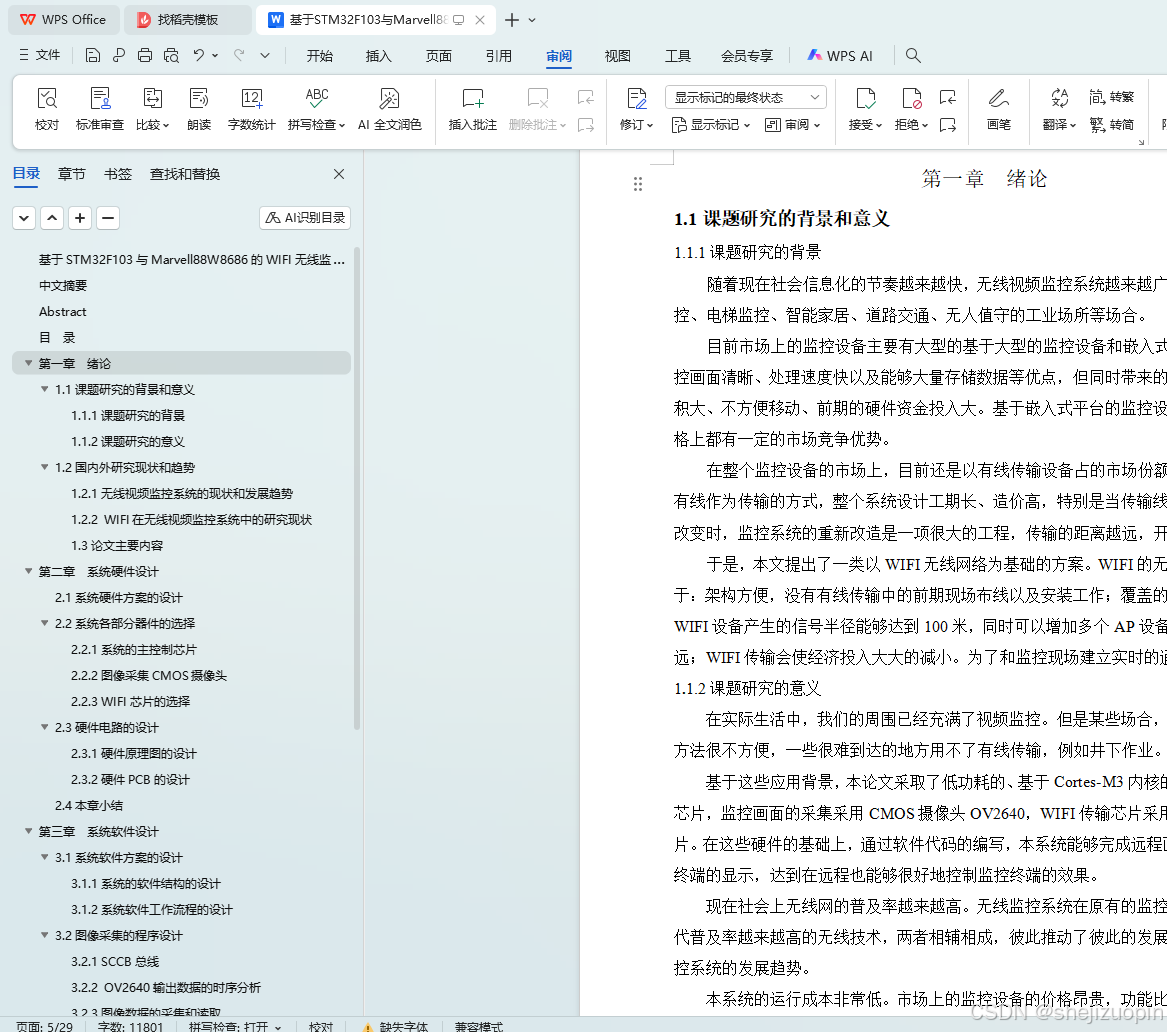The image size is (1167, 1032).
Task: Click the outline panel vertical scrollbar
Action: [357, 487]
